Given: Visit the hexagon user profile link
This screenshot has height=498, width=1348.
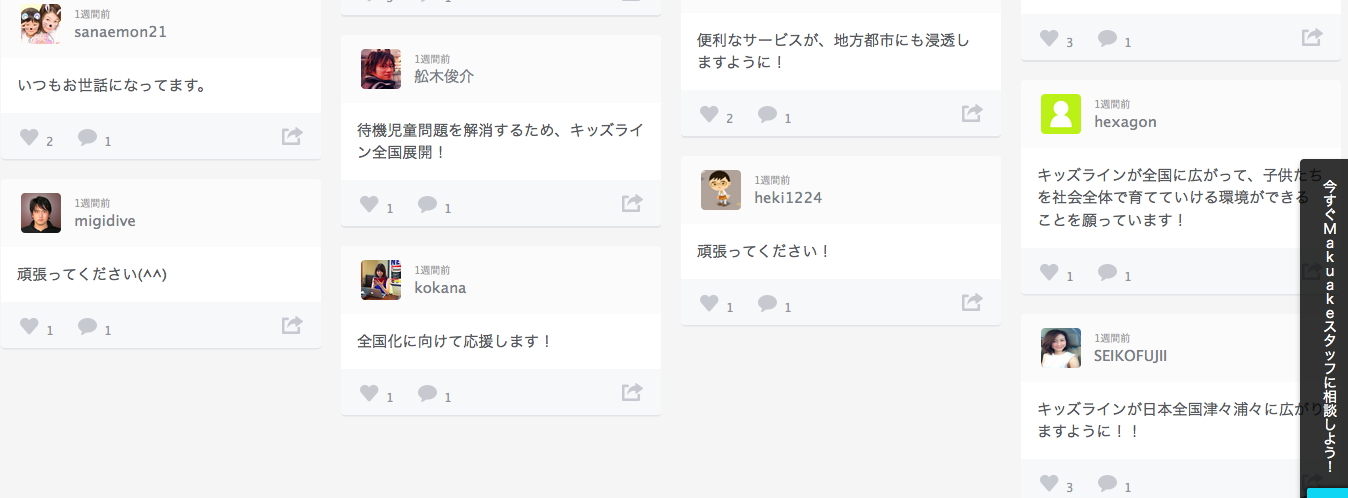Looking at the screenshot, I should [x=1125, y=122].
